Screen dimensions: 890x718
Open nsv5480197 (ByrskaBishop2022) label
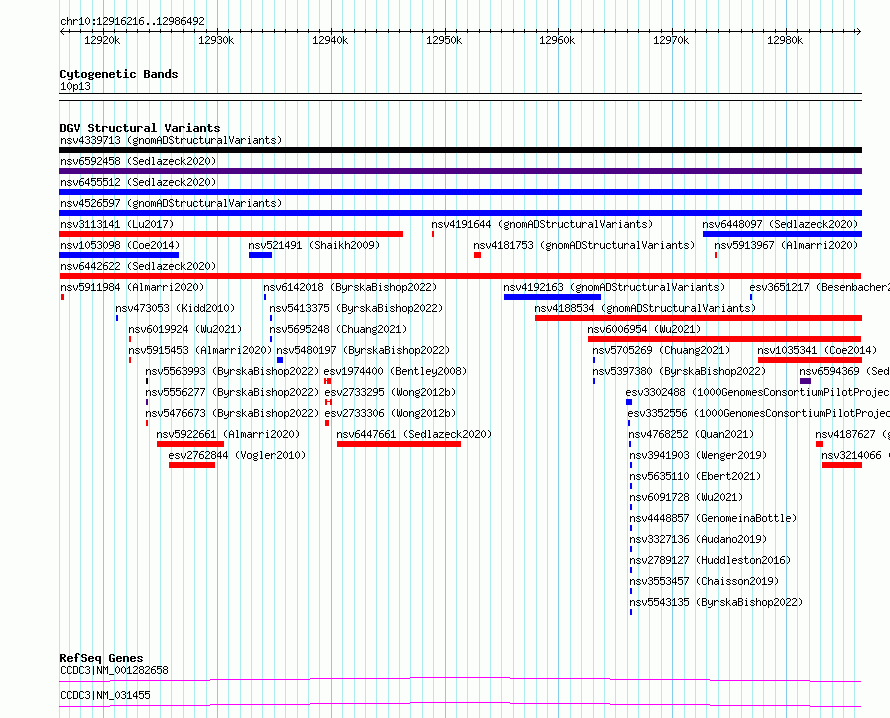click(363, 350)
